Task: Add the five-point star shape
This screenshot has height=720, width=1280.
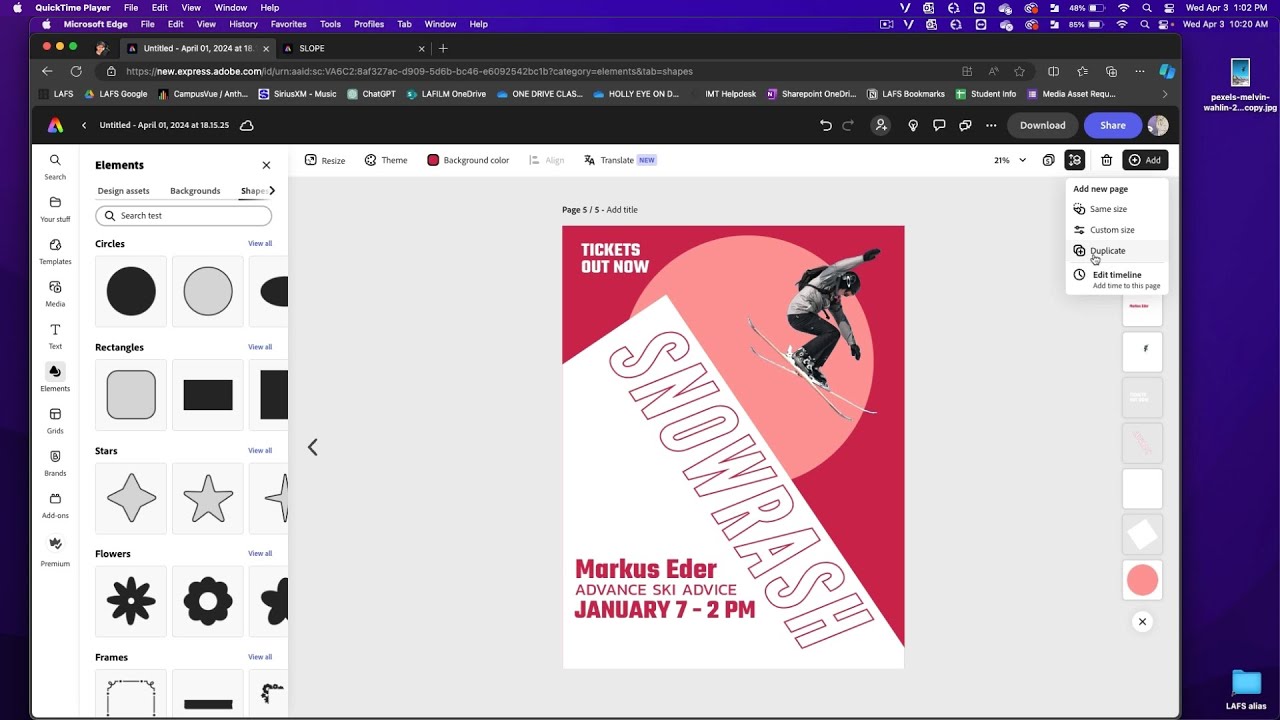Action: tap(208, 498)
